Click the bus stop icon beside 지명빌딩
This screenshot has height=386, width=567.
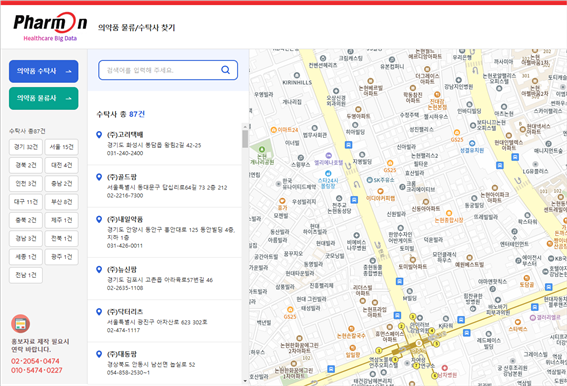click(x=348, y=145)
